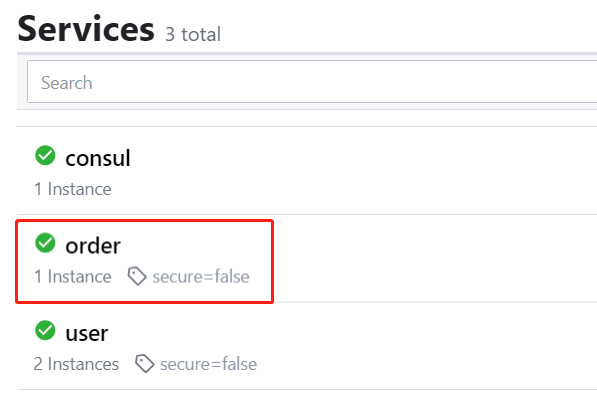Click the green health check icon beside user
Screen dimensions: 597x396
coord(45,331)
